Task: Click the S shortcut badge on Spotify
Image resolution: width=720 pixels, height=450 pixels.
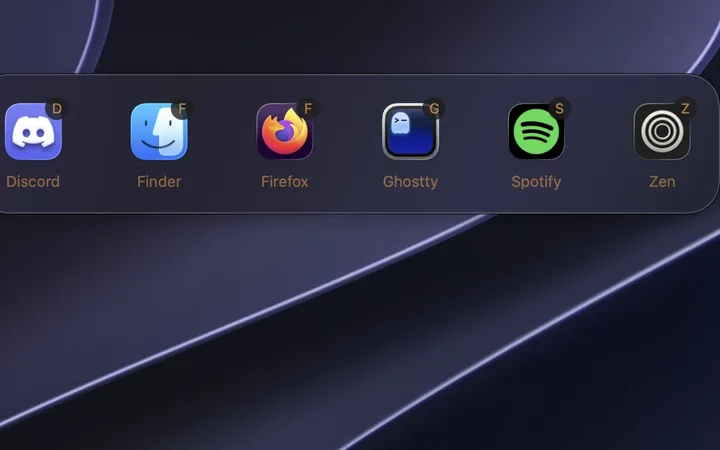Action: pyautogui.click(x=559, y=108)
